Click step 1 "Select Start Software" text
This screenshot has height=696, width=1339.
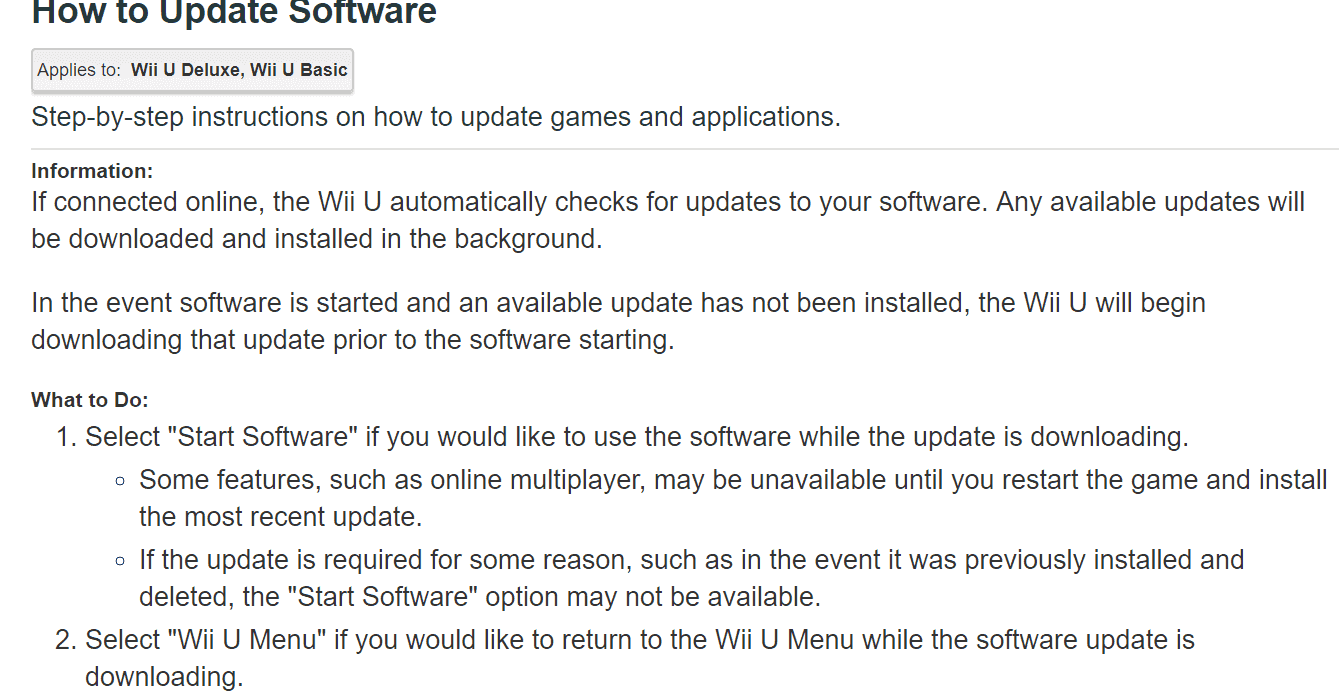[x=637, y=437]
